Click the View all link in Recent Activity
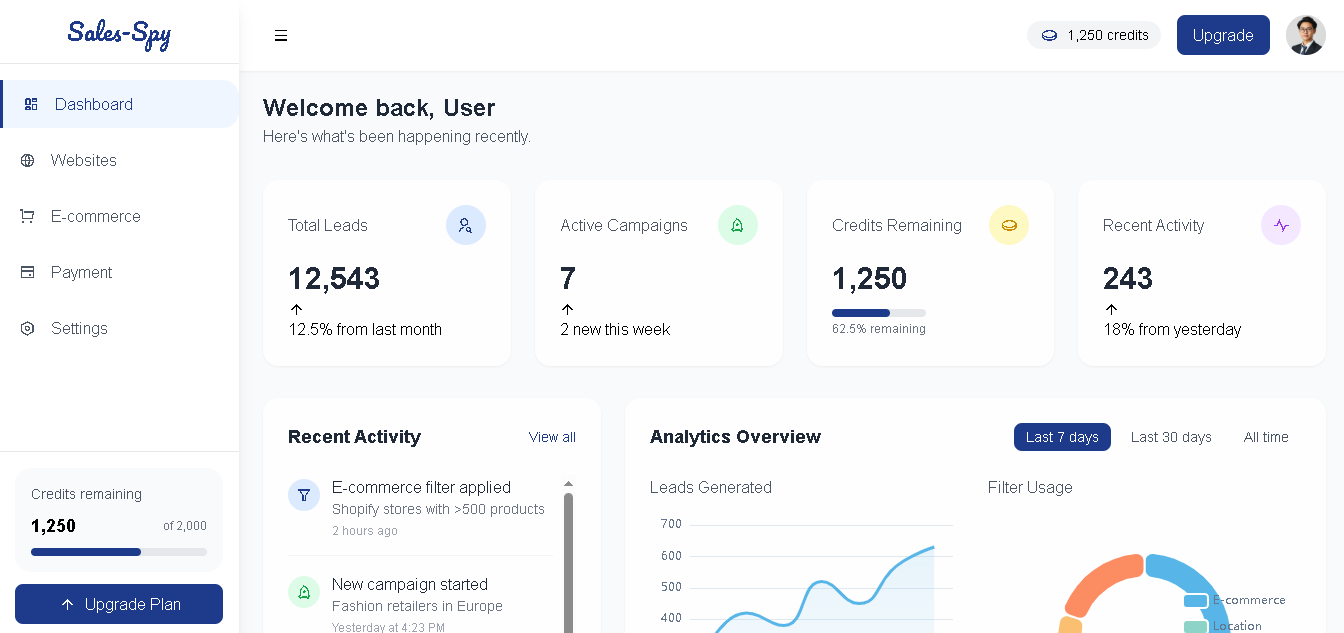Viewport: 1344px width, 633px height. coord(552,437)
